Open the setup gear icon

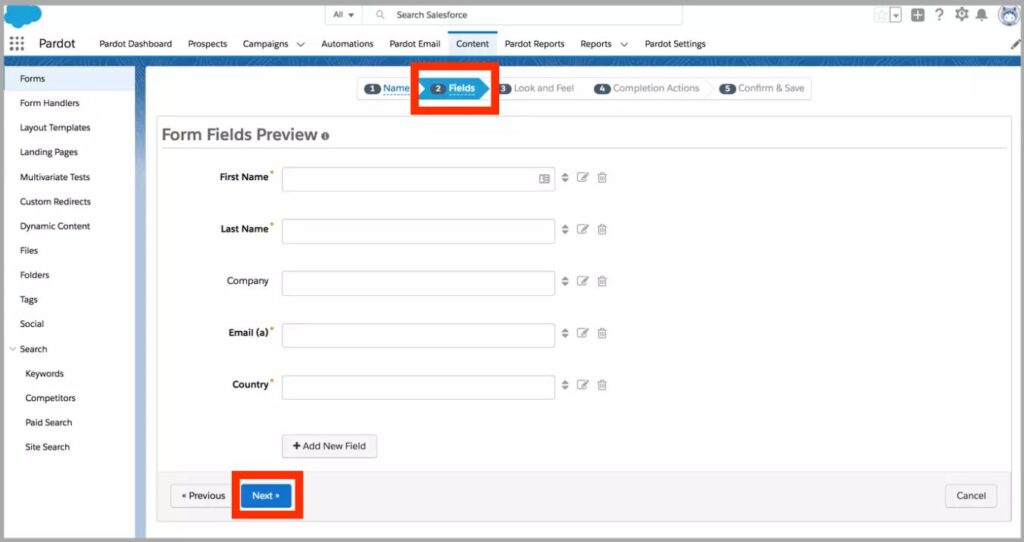coord(961,14)
